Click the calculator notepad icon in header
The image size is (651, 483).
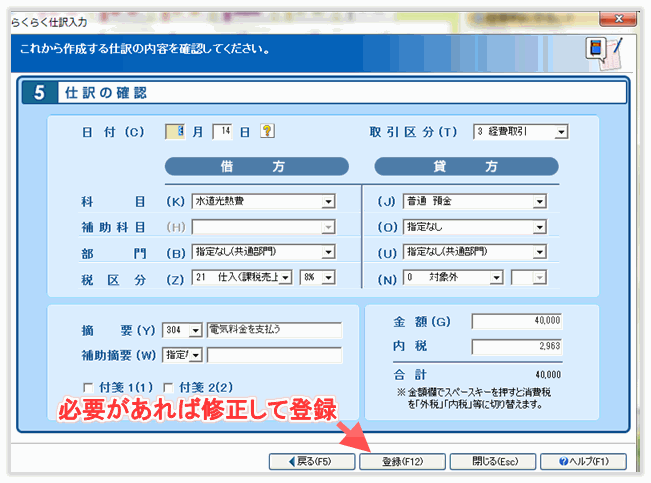coord(605,53)
